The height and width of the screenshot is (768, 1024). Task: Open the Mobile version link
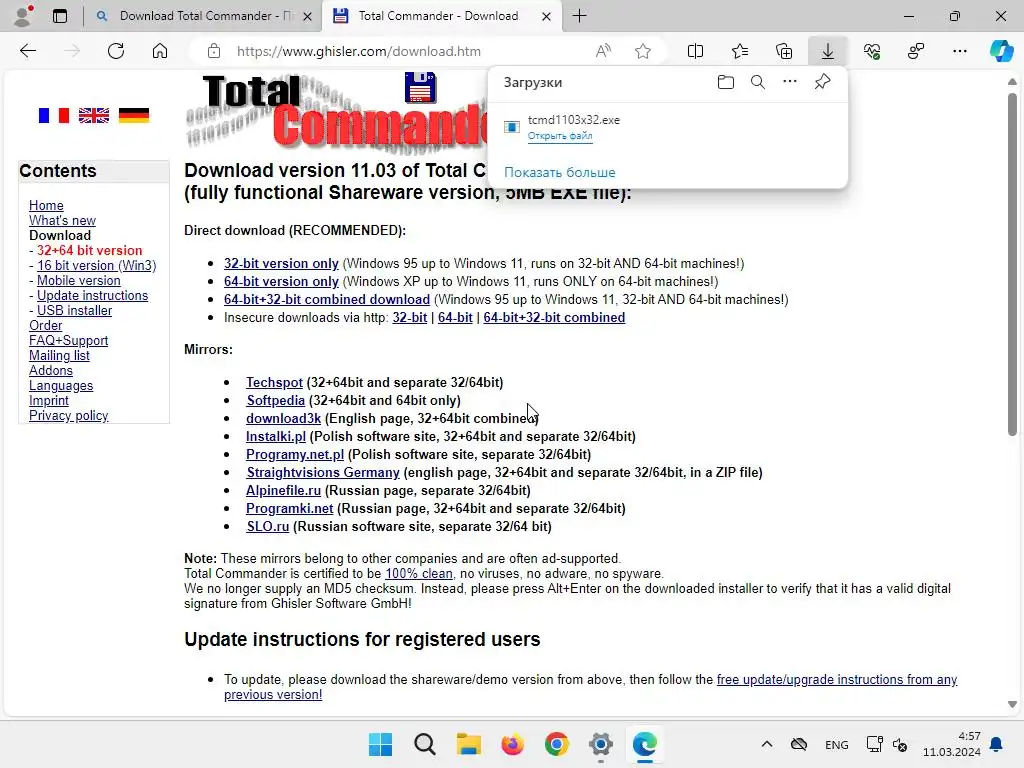pos(78,280)
